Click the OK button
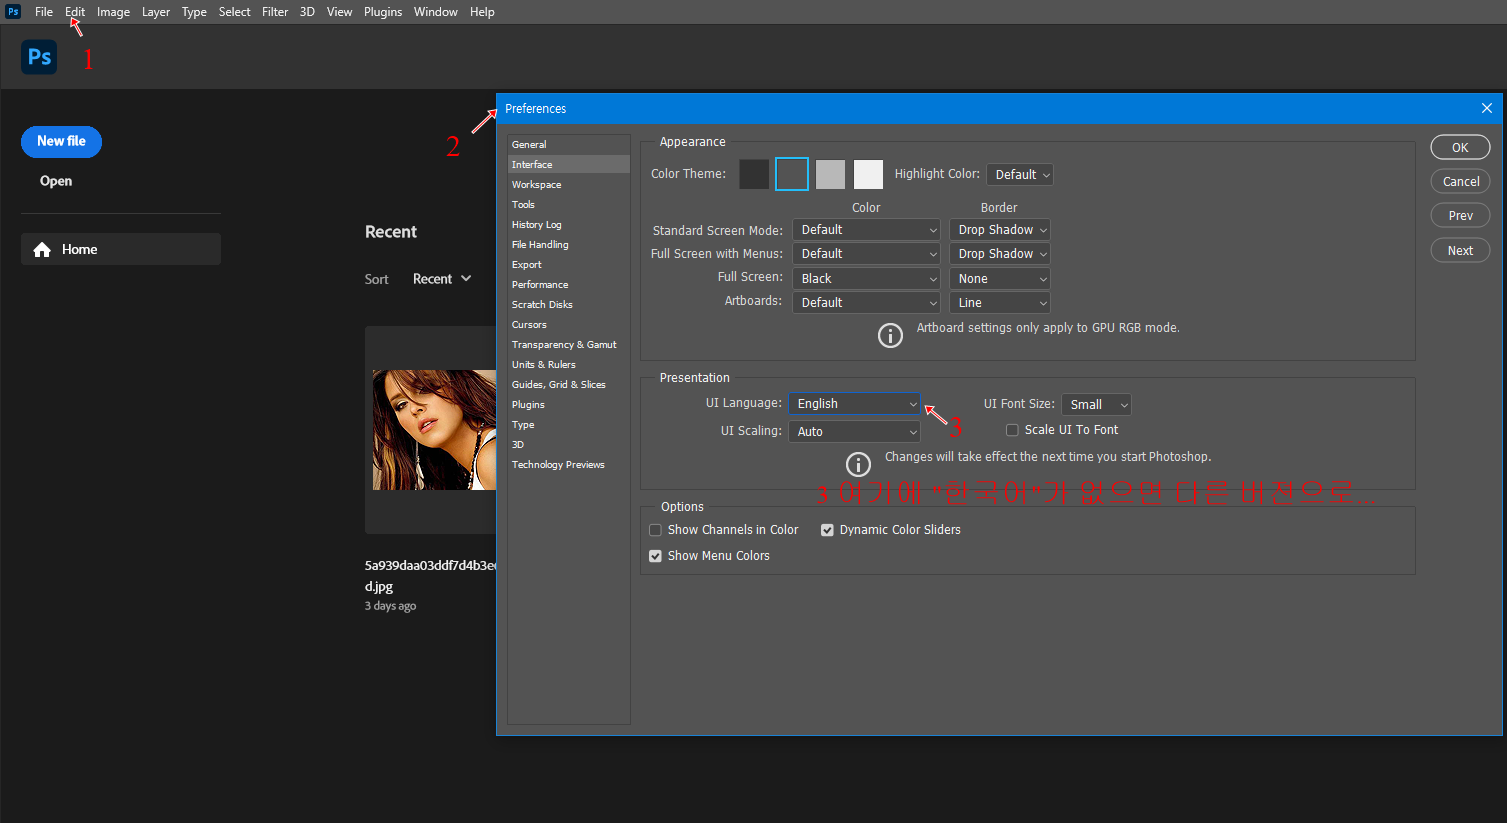This screenshot has width=1507, height=823. pos(1460,147)
